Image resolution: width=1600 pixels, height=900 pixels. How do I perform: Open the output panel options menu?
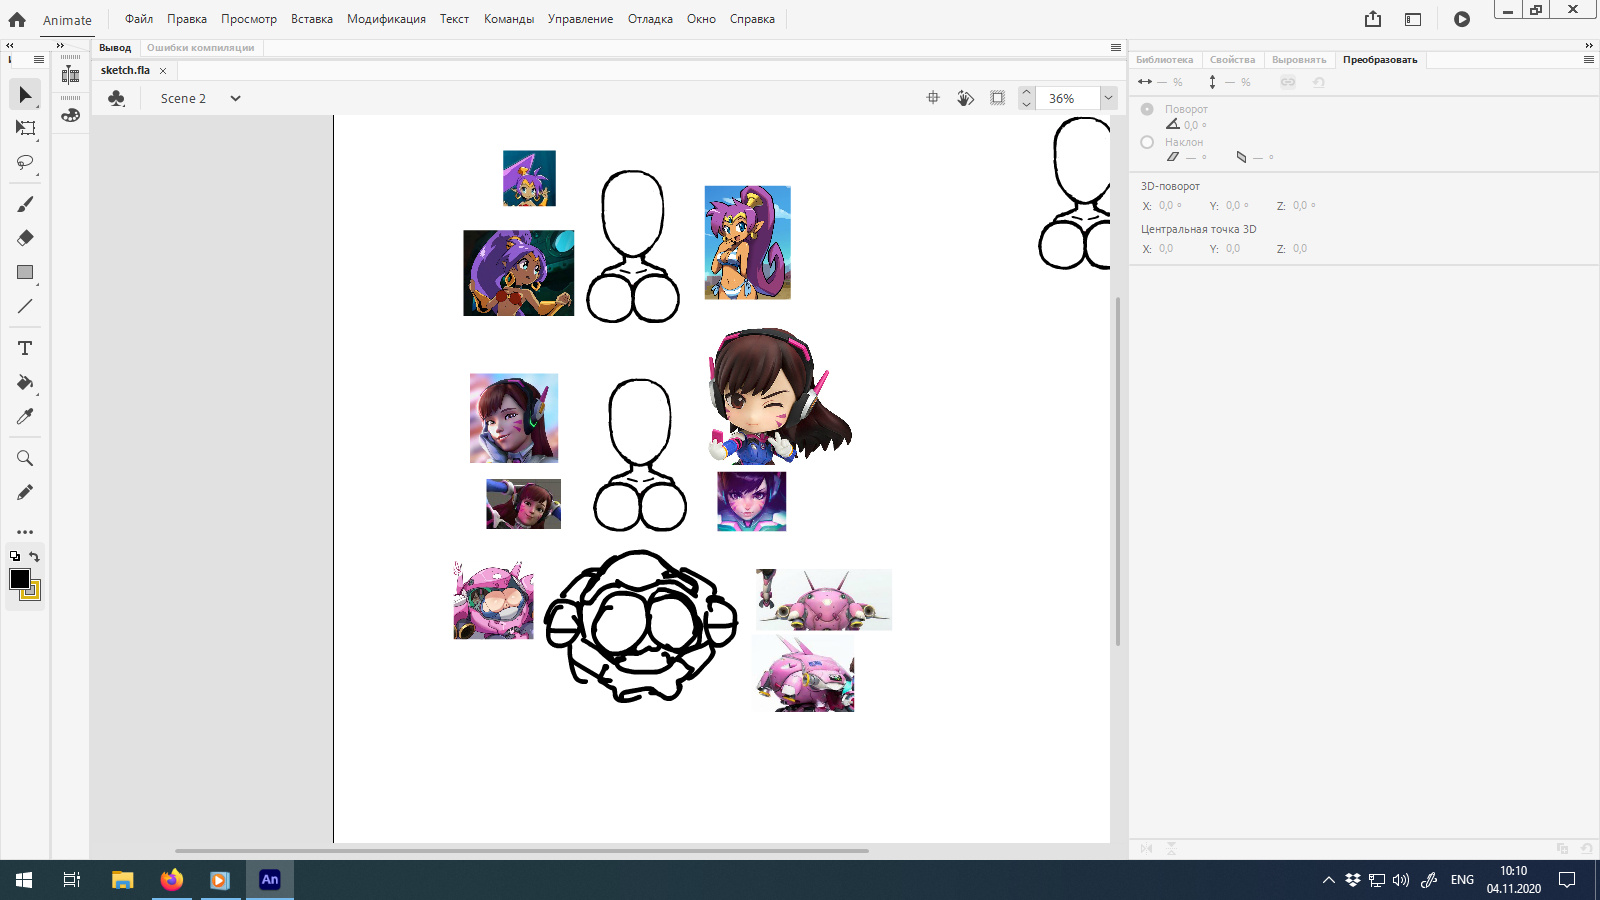click(1116, 47)
